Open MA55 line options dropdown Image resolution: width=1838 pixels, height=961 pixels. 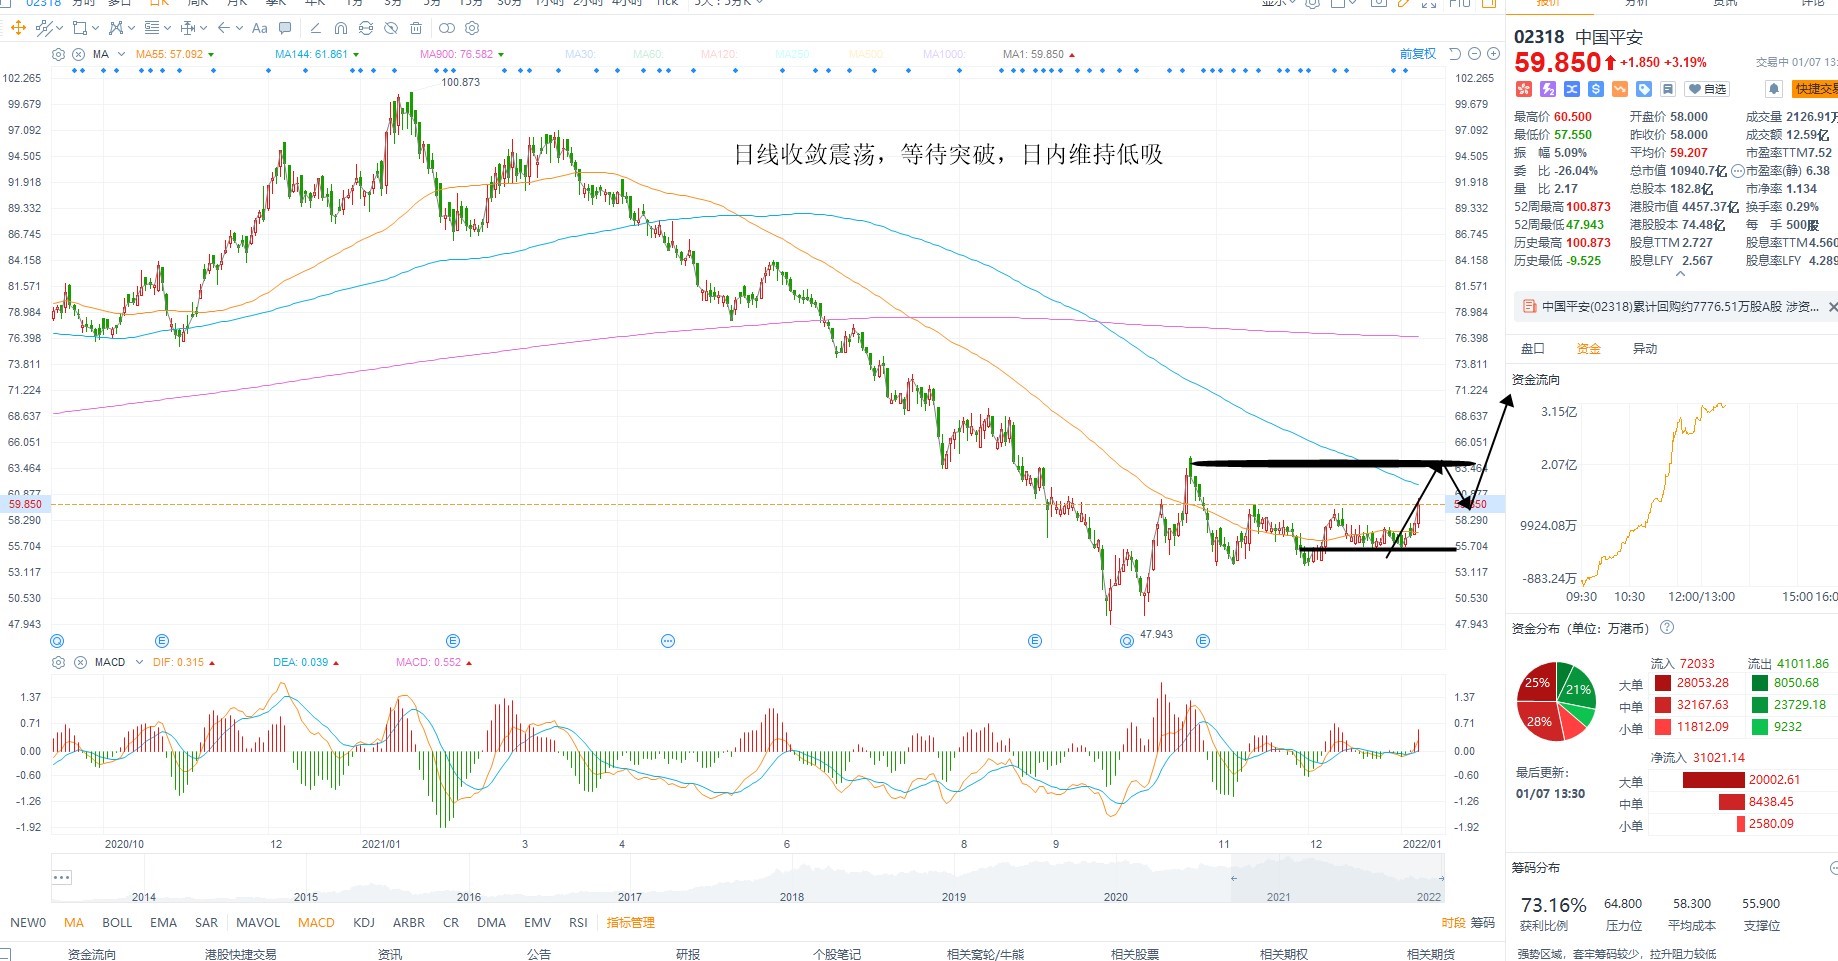tap(211, 55)
